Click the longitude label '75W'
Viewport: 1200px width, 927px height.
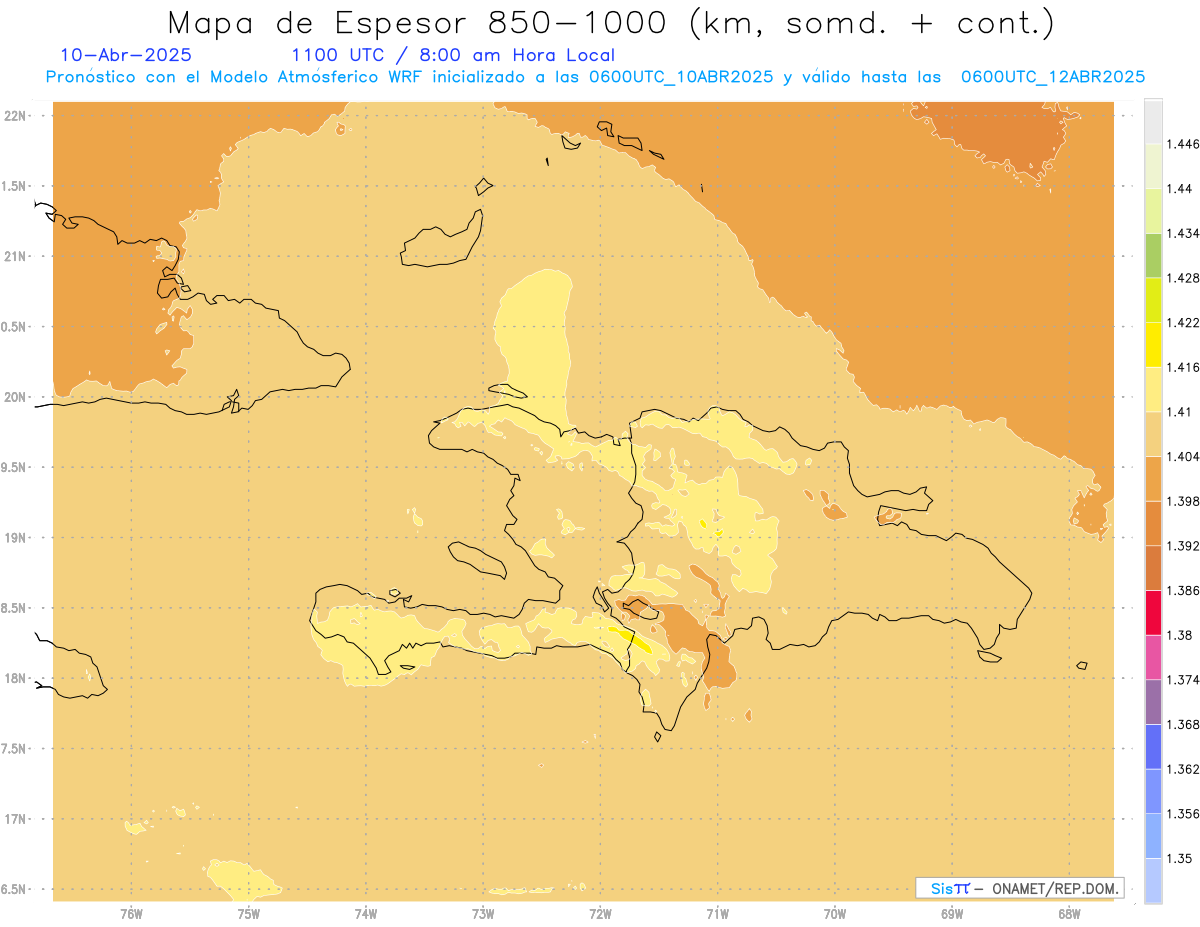248,914
